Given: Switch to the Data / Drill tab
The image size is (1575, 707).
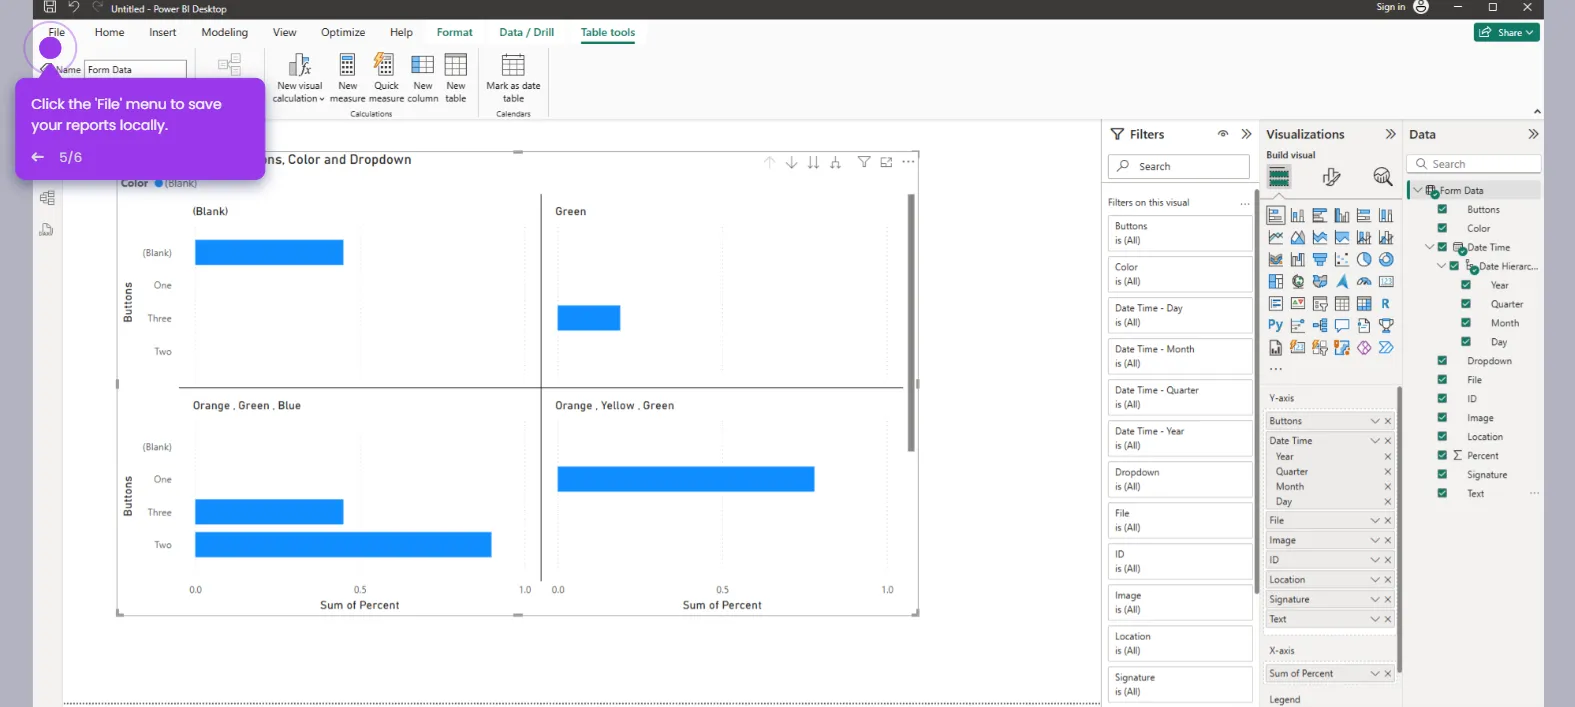Looking at the screenshot, I should coord(527,32).
